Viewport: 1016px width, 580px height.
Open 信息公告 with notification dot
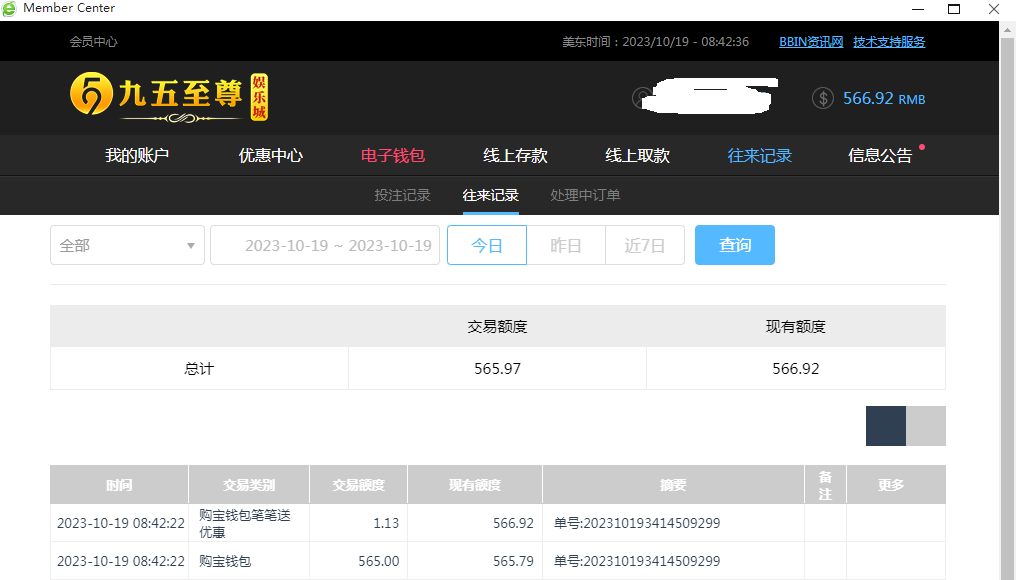point(880,155)
